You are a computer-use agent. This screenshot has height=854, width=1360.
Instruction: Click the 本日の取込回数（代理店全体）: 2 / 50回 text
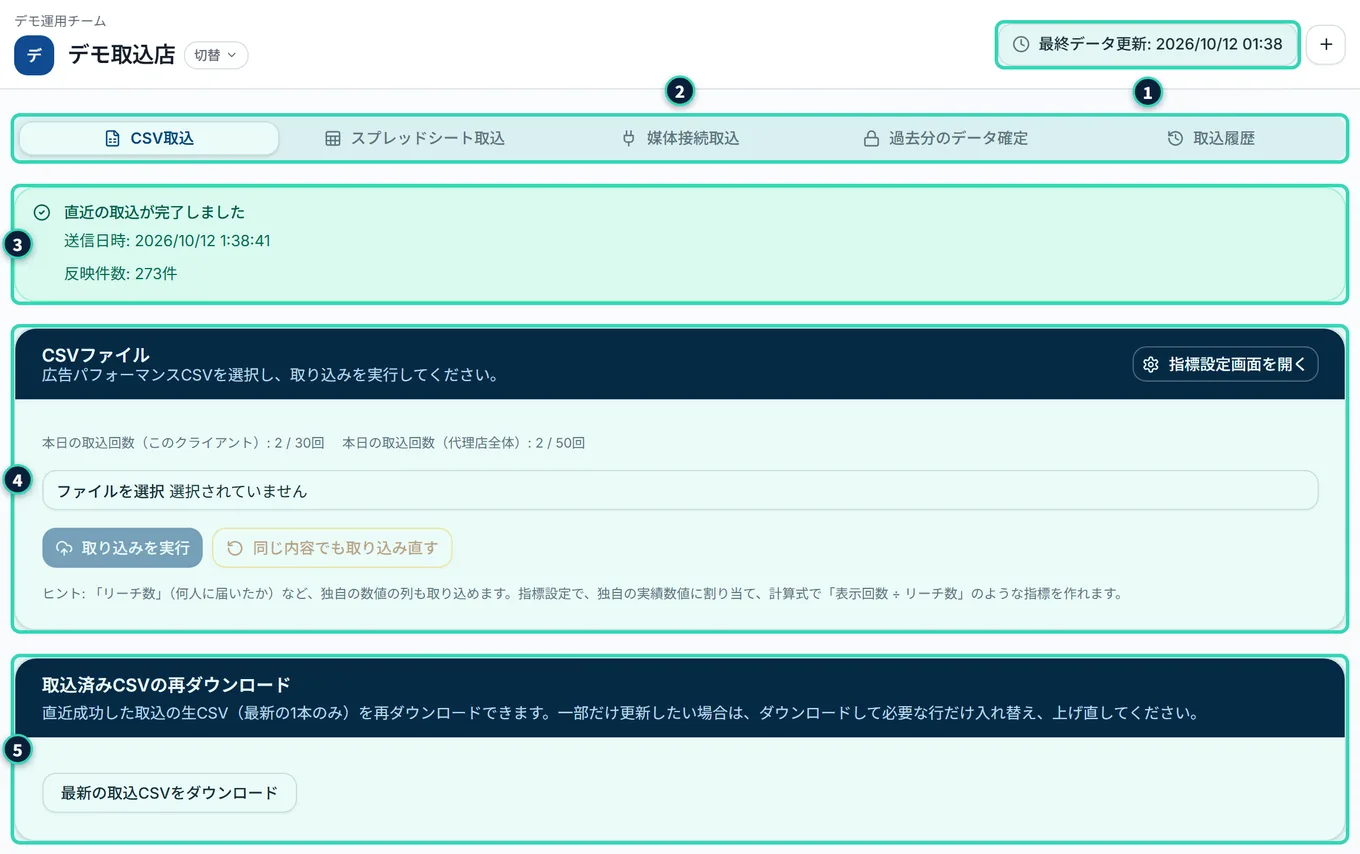click(x=463, y=442)
